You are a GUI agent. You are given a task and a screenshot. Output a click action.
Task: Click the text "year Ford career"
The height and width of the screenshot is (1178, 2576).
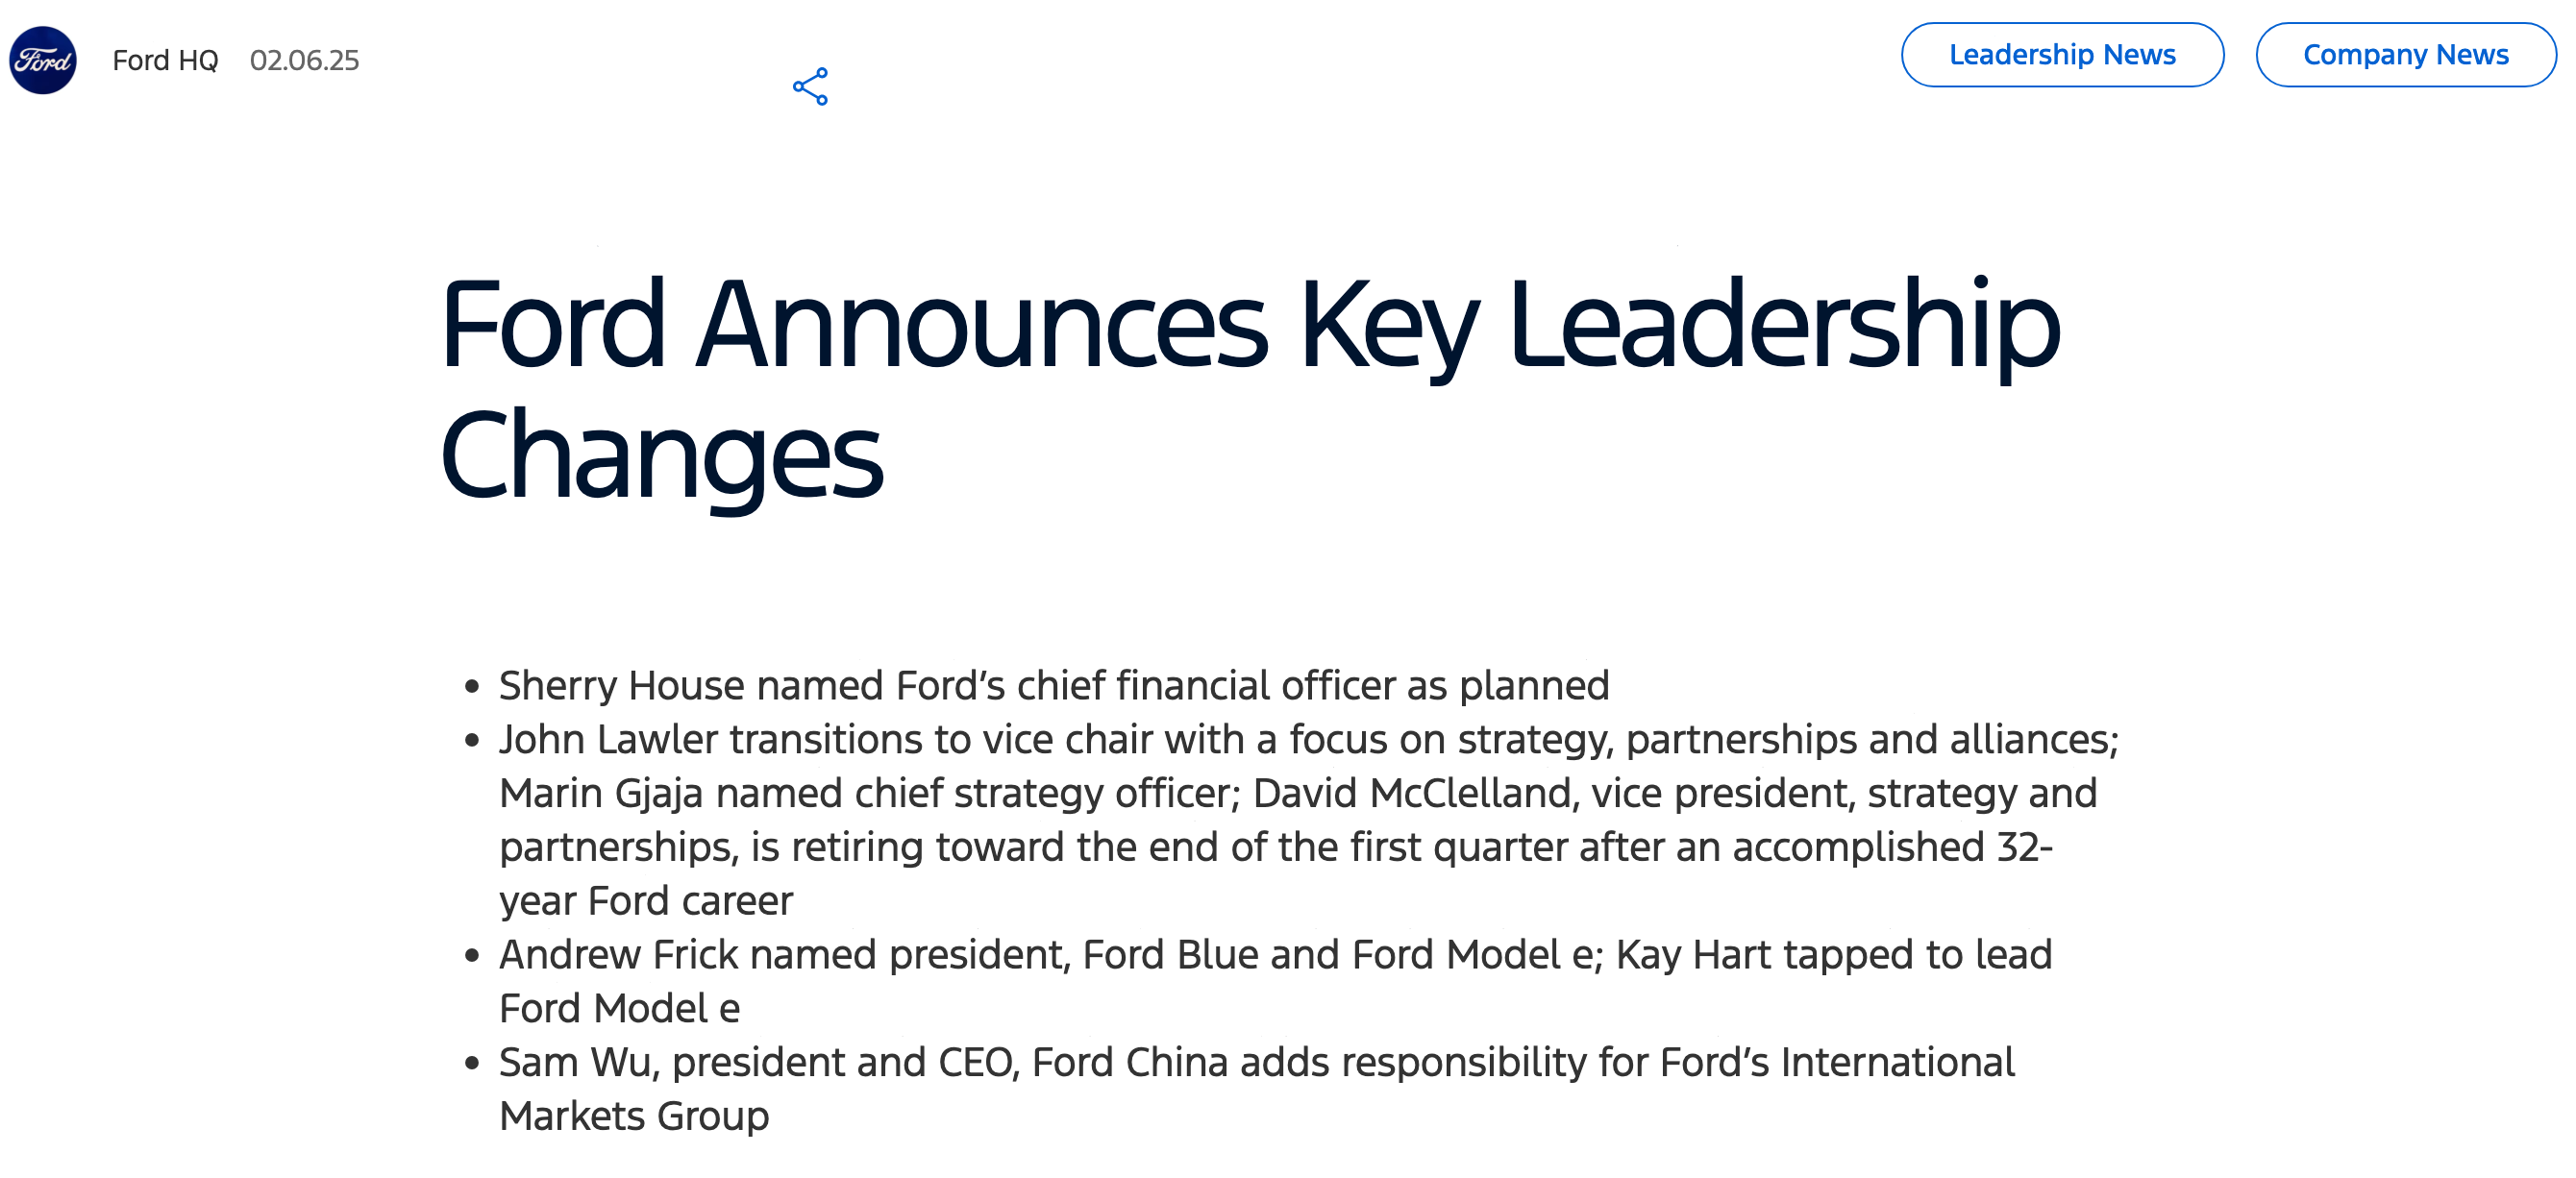click(646, 902)
